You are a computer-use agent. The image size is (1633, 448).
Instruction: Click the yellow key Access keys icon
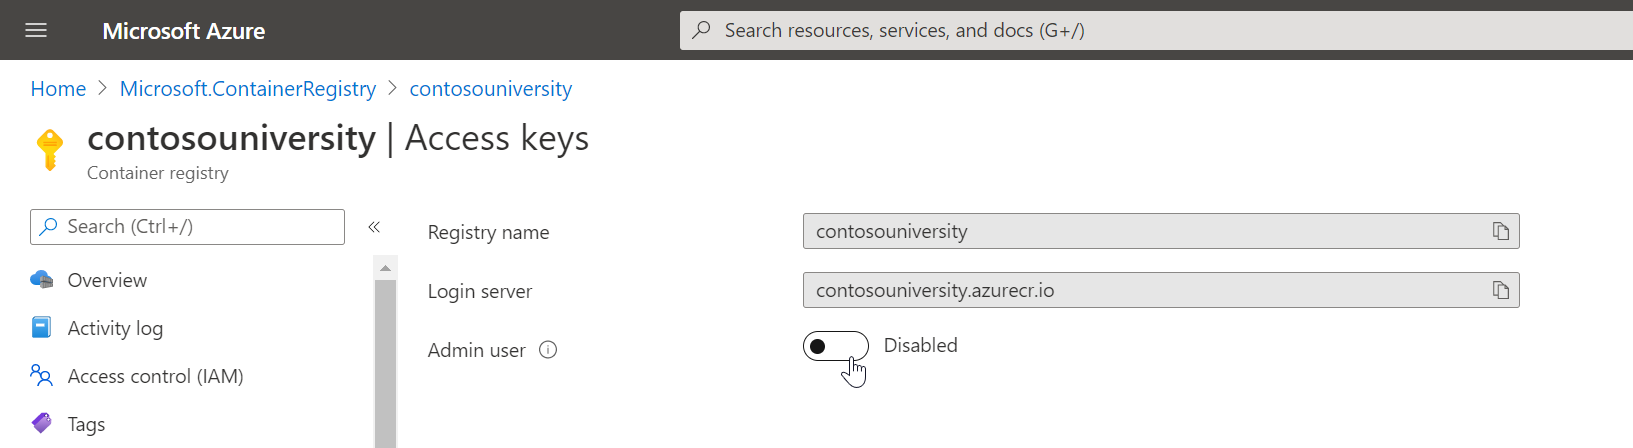point(50,150)
